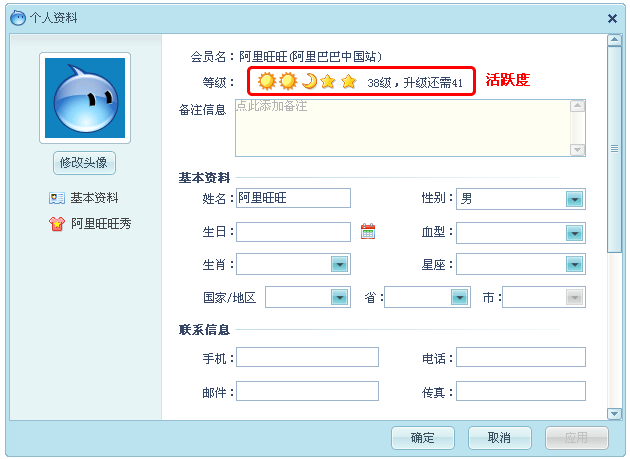Click the AliWangWang logo in title bar
This screenshot has width=630, height=459.
[x=18, y=18]
